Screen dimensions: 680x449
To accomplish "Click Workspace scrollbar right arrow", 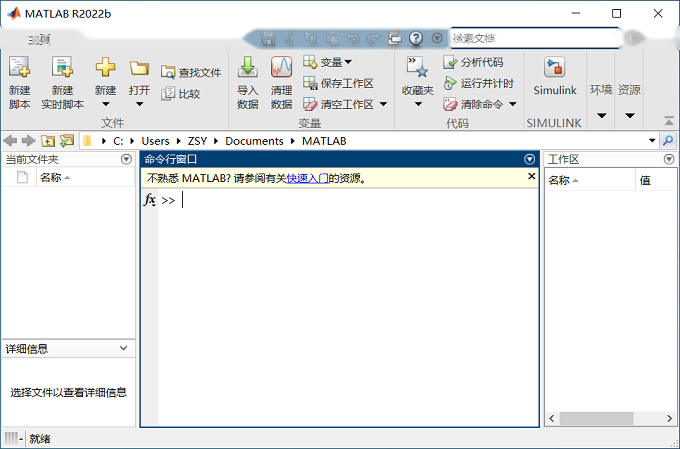I will [670, 418].
